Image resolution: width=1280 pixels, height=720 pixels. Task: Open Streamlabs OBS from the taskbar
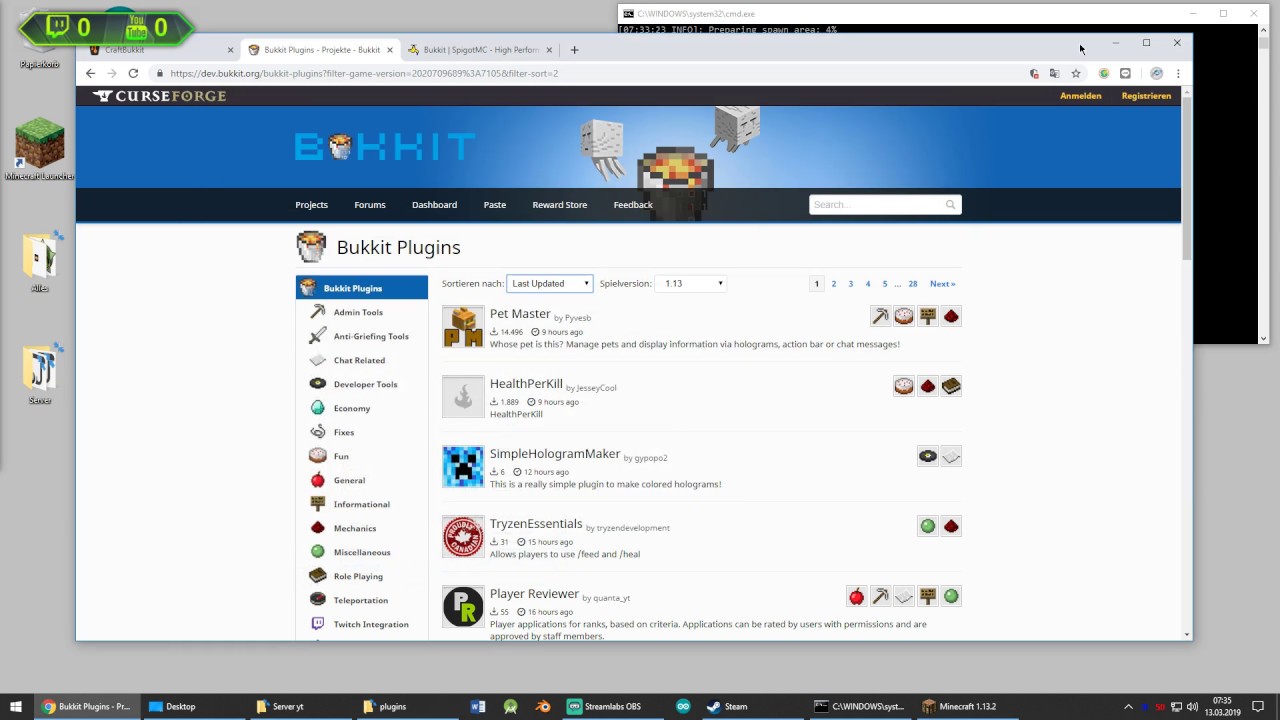click(605, 706)
